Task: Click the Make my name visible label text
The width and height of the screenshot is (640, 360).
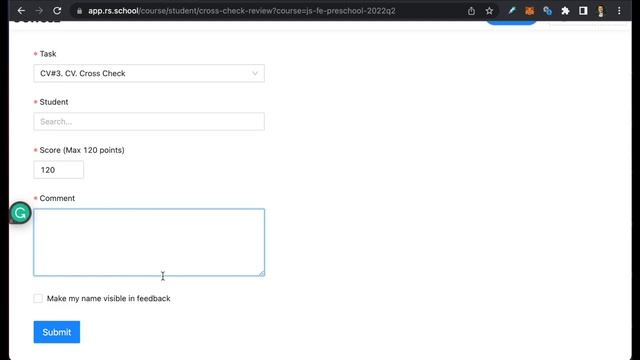Action: tap(109, 298)
